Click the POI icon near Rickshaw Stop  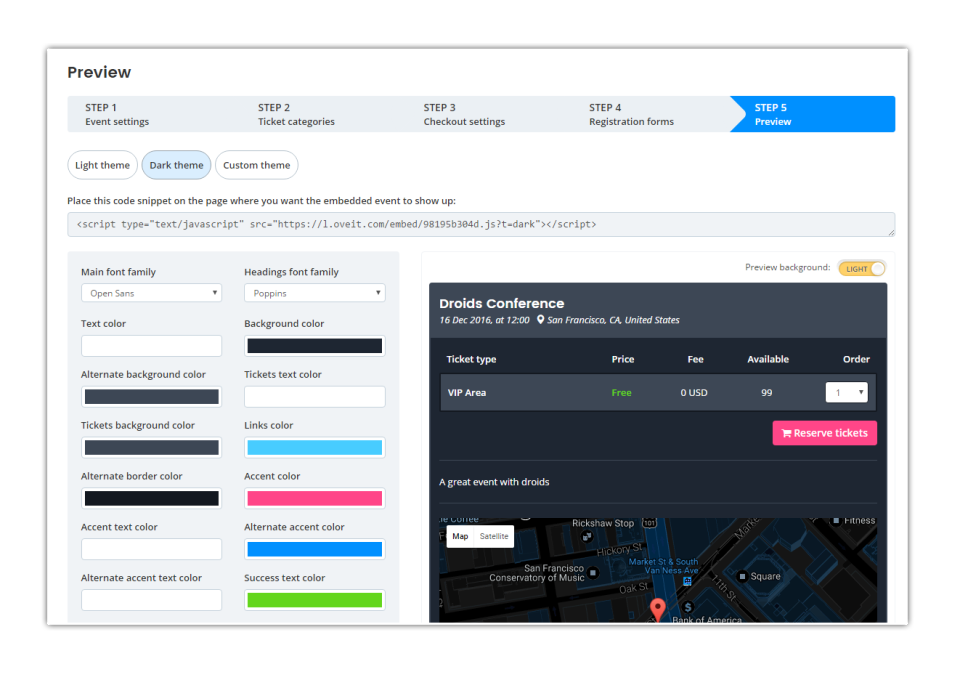(x=586, y=535)
